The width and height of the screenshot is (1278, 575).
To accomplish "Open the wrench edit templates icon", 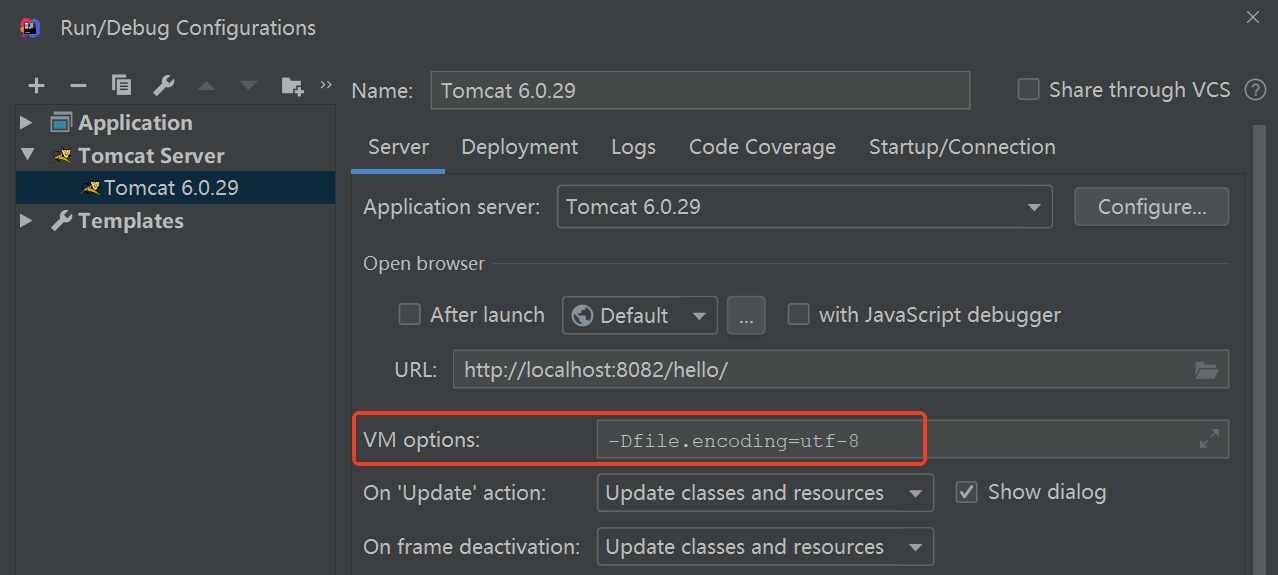I will tap(164, 86).
